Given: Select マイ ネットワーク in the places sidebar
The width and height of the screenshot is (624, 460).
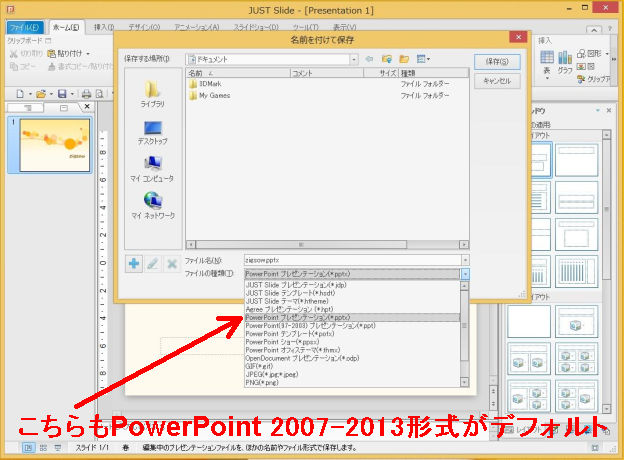Looking at the screenshot, I should (152, 205).
